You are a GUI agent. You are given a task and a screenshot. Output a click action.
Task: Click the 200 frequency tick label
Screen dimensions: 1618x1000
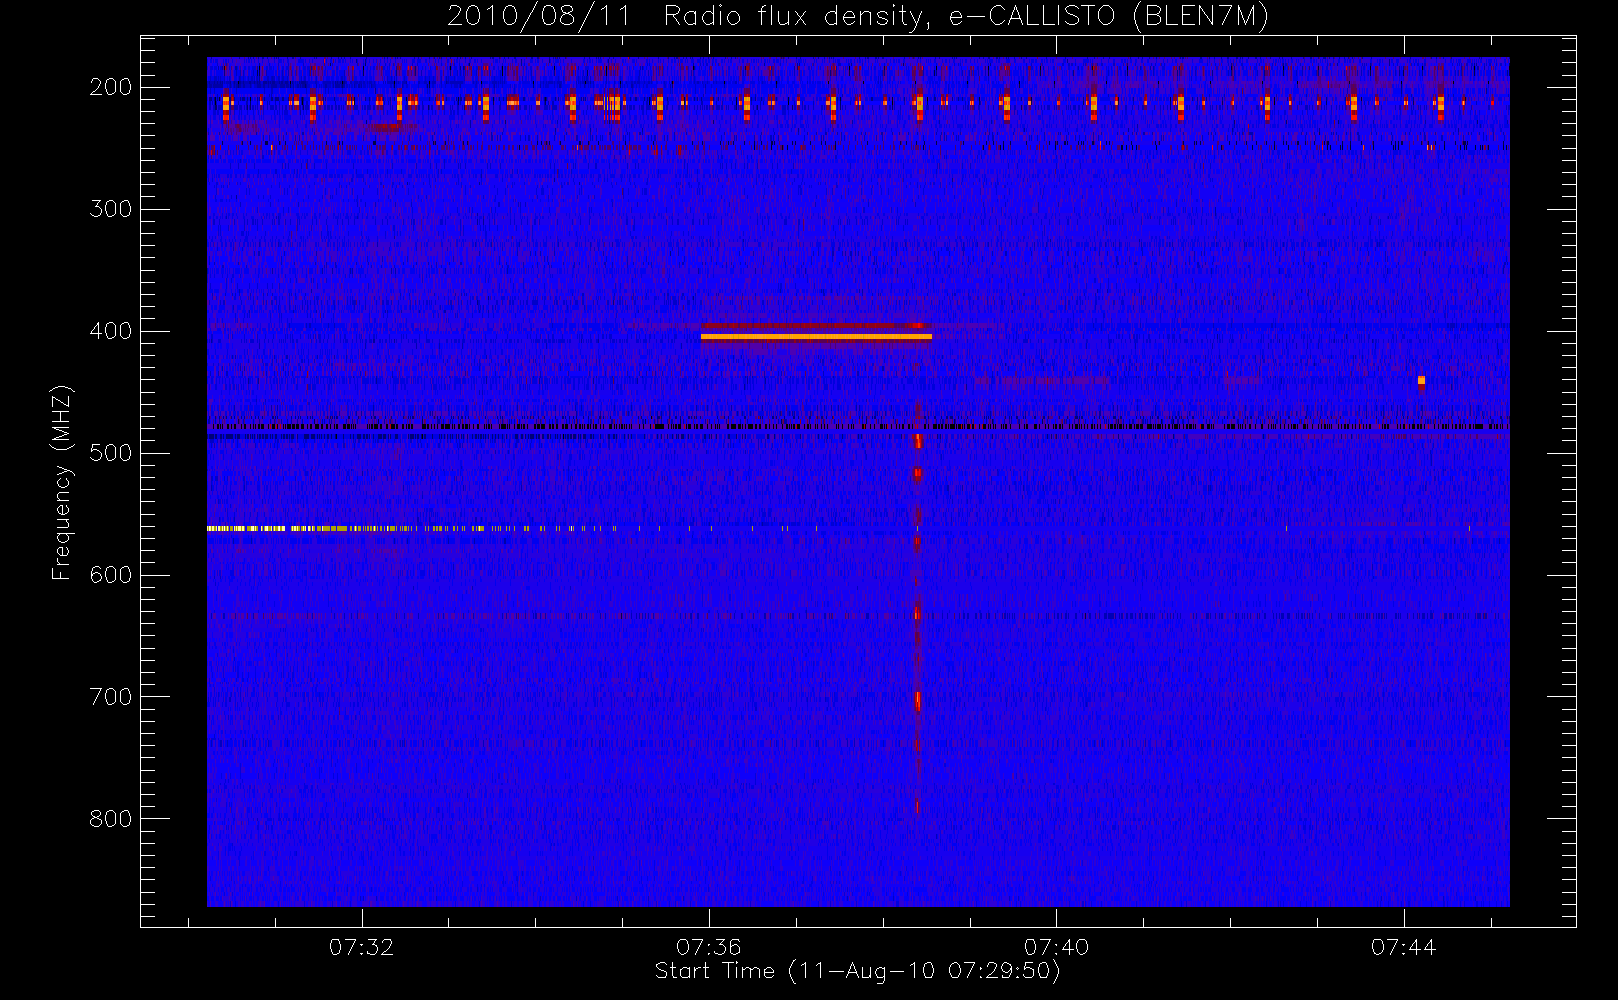[x=111, y=87]
